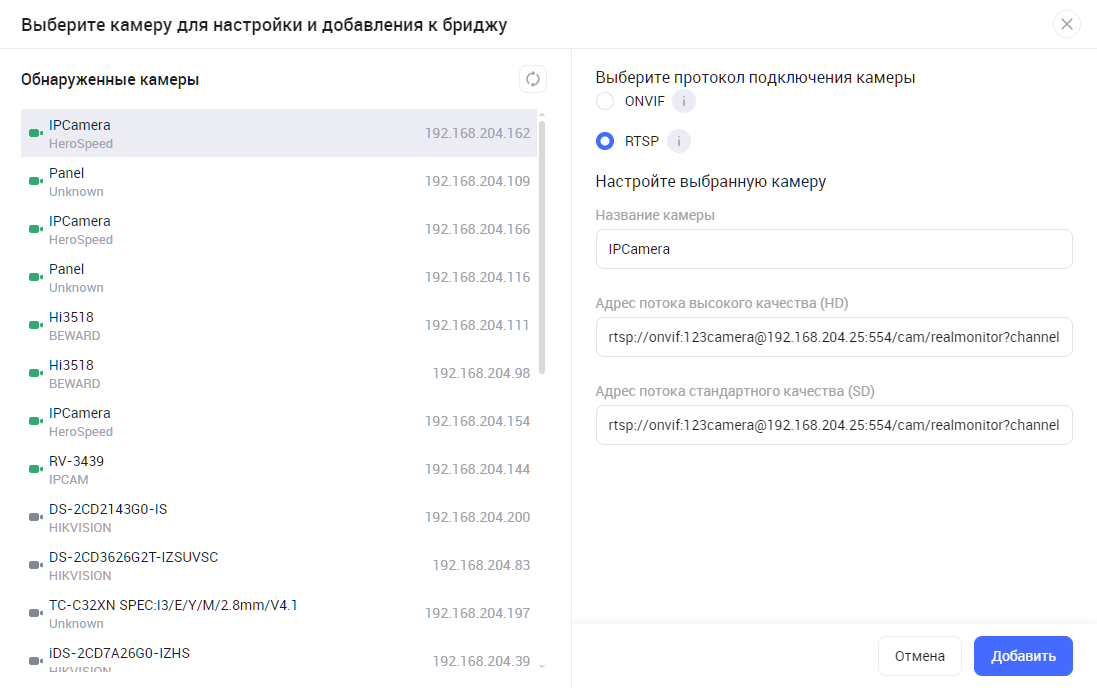
Task: Click the refresh discovered cameras icon
Action: [533, 80]
